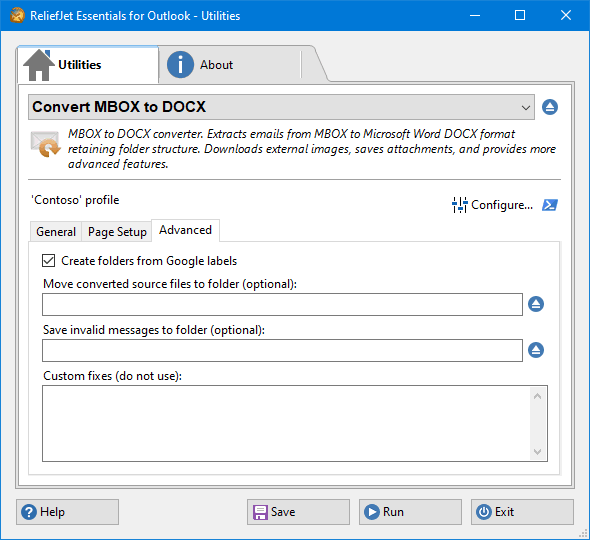Click the Custom fixes scrollbar down arrow
590x540 pixels.
(x=537, y=452)
